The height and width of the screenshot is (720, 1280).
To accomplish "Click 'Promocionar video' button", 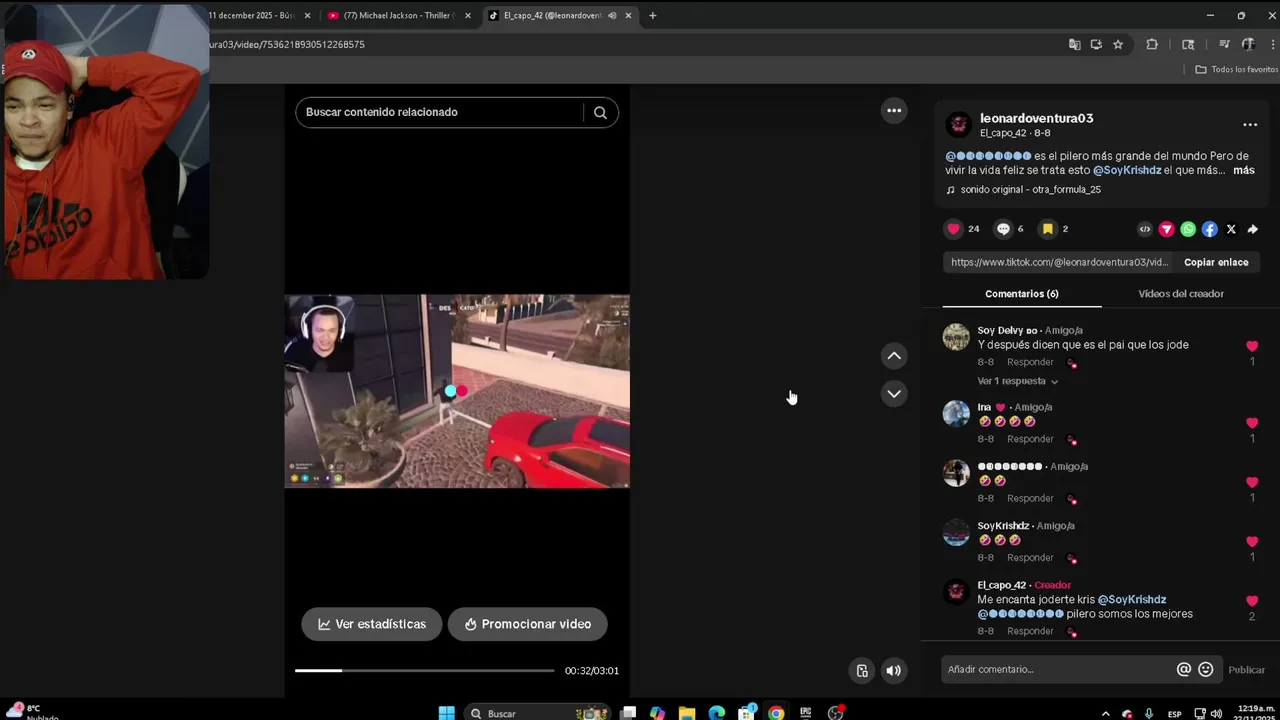I will point(528,624).
